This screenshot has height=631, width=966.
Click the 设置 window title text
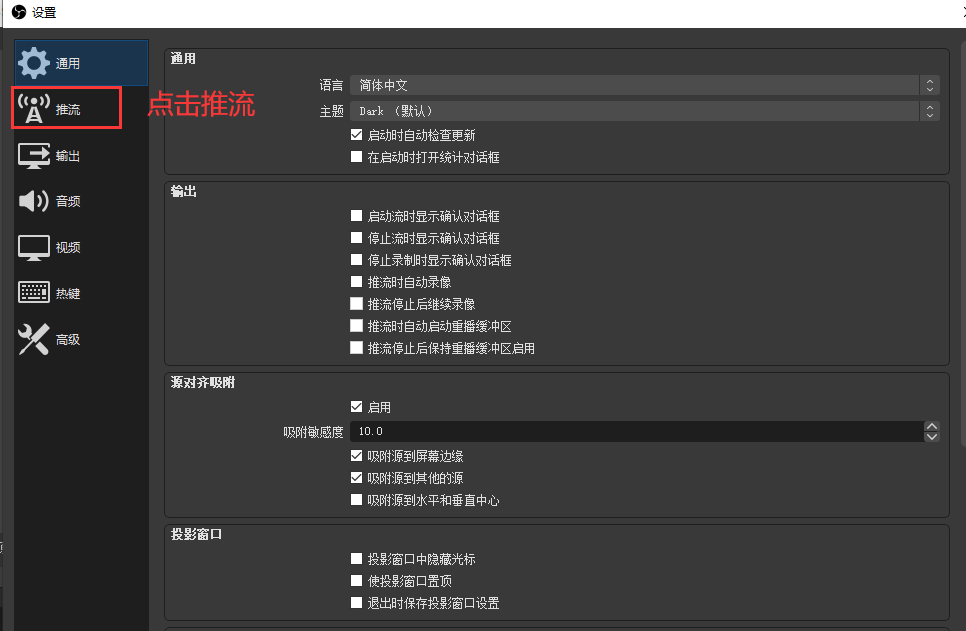pyautogui.click(x=44, y=13)
